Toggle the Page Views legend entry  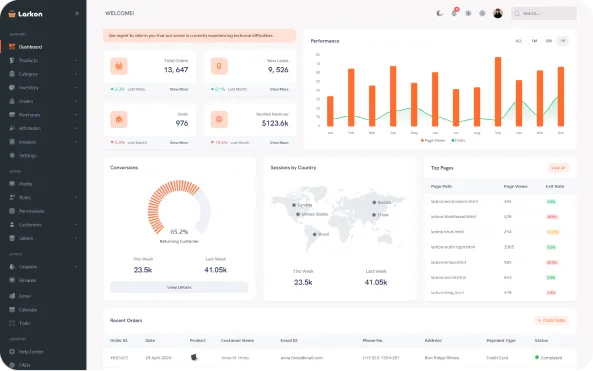click(433, 140)
